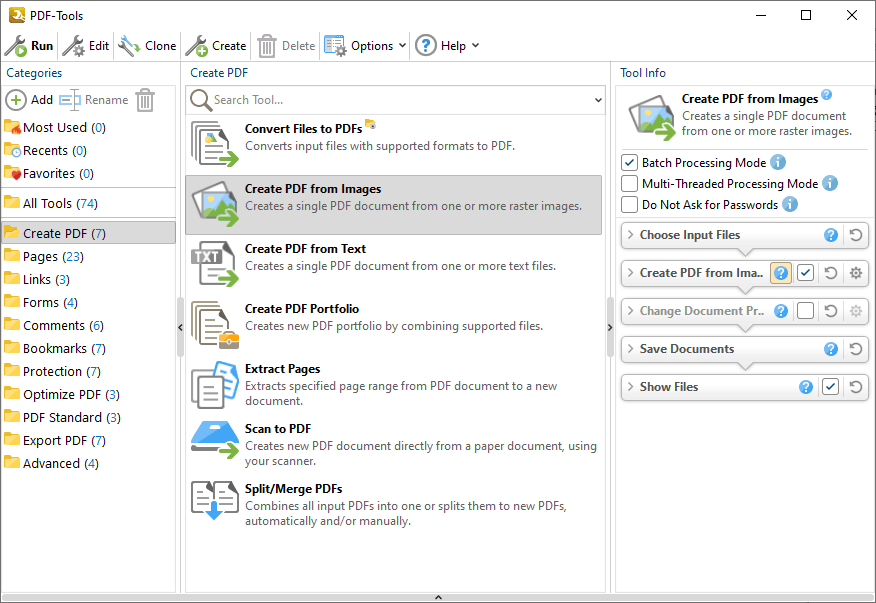876x603 pixels.
Task: Reset the Save Documents step
Action: (855, 349)
